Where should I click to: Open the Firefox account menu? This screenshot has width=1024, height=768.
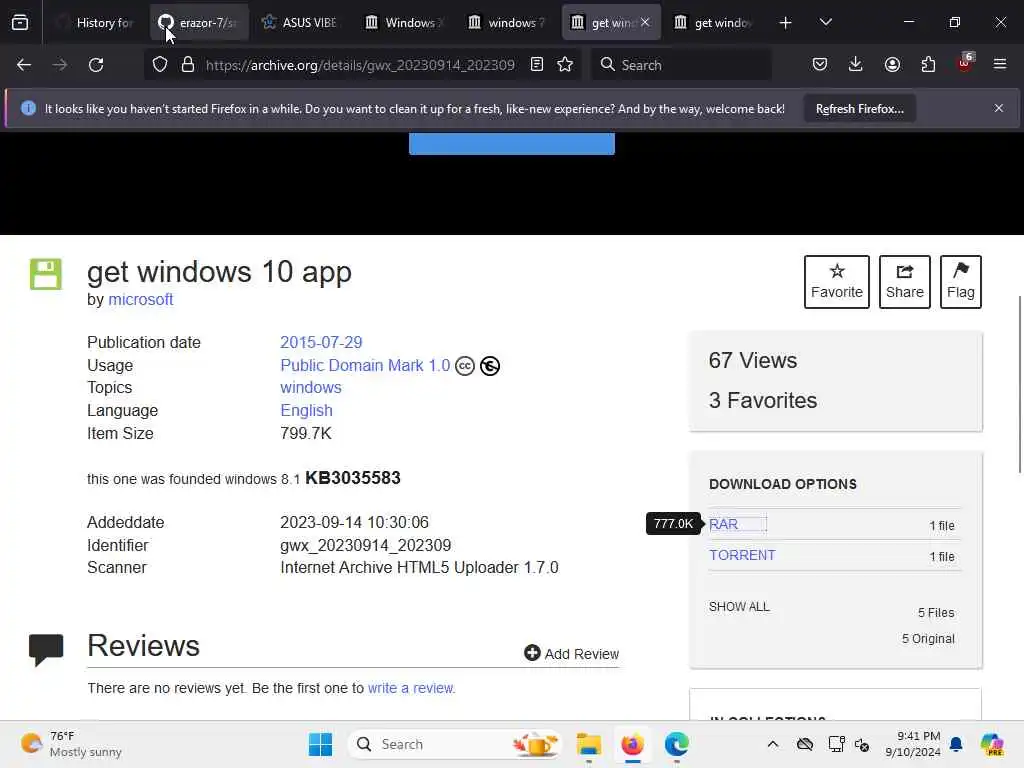point(892,65)
